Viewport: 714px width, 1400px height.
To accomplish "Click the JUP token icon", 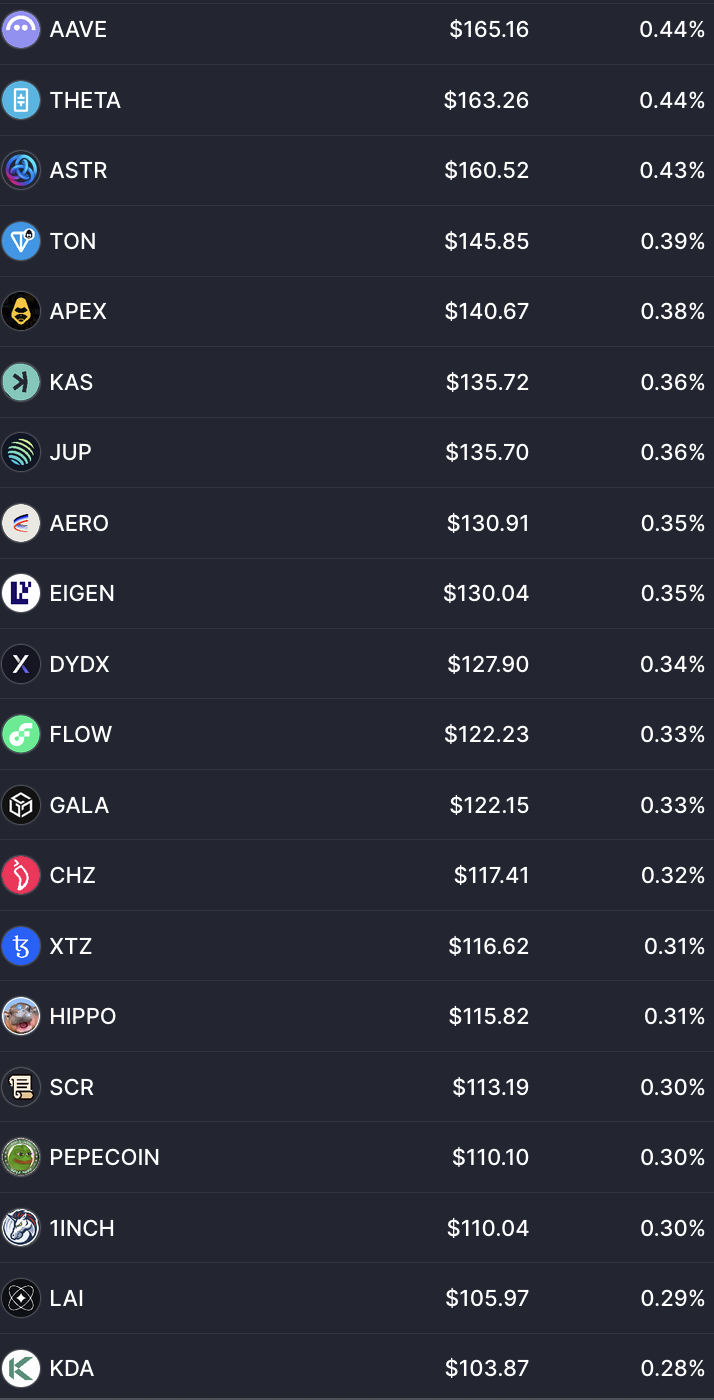I will click(x=21, y=453).
